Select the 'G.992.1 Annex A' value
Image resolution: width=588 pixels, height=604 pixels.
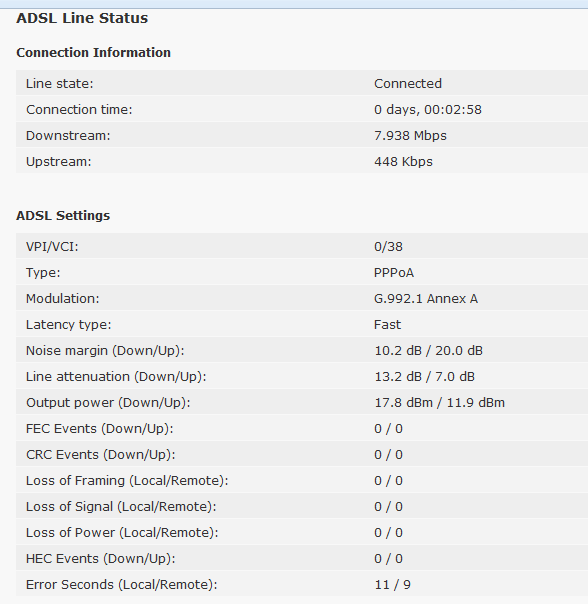[x=426, y=299]
